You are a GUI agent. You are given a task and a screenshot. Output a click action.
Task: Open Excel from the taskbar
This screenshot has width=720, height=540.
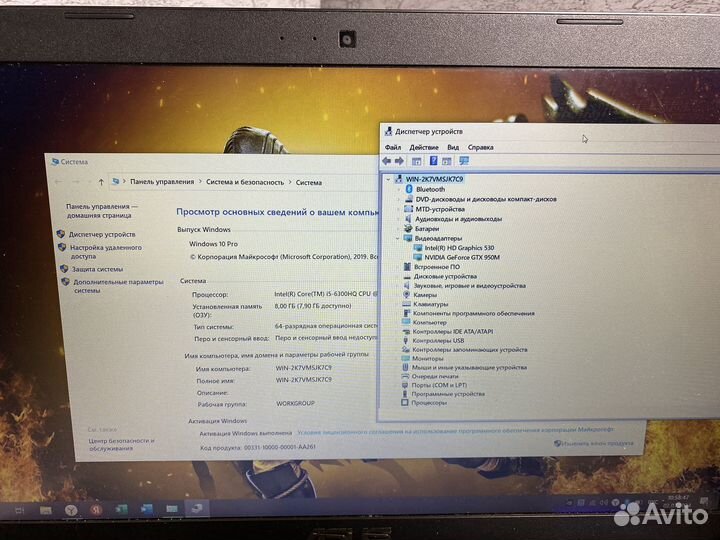tap(121, 509)
